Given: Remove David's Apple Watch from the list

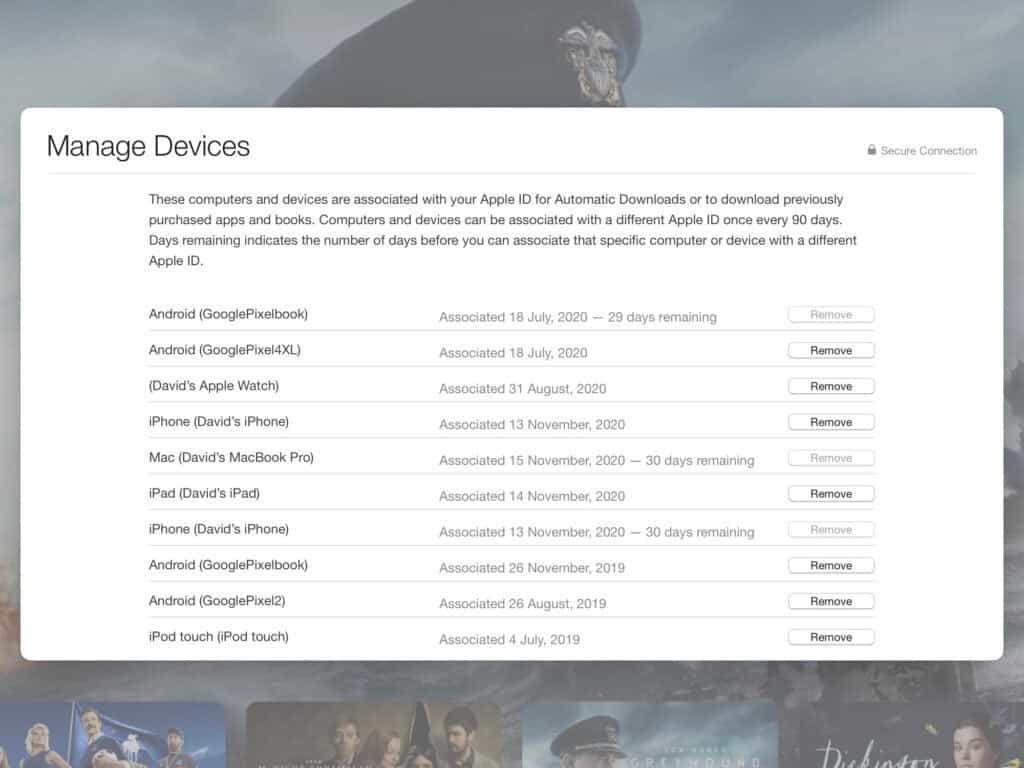Looking at the screenshot, I should coord(830,387).
